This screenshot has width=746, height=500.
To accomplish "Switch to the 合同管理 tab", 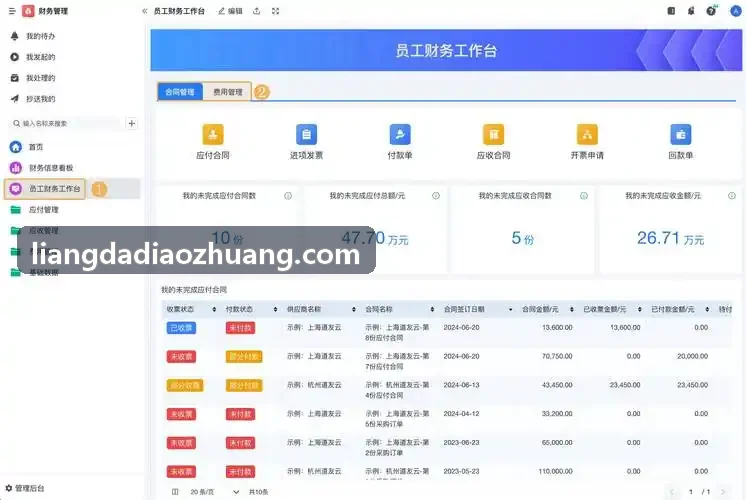I will click(x=180, y=92).
